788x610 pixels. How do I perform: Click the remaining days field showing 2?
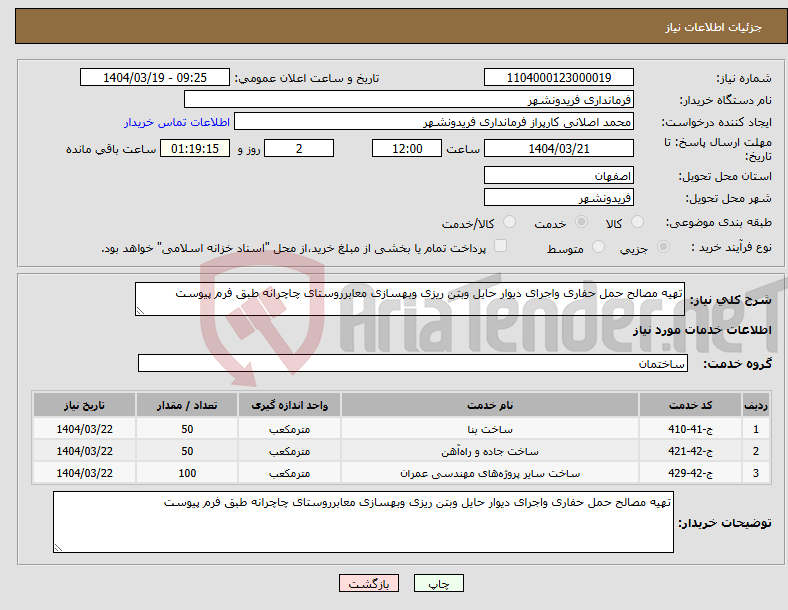click(299, 148)
